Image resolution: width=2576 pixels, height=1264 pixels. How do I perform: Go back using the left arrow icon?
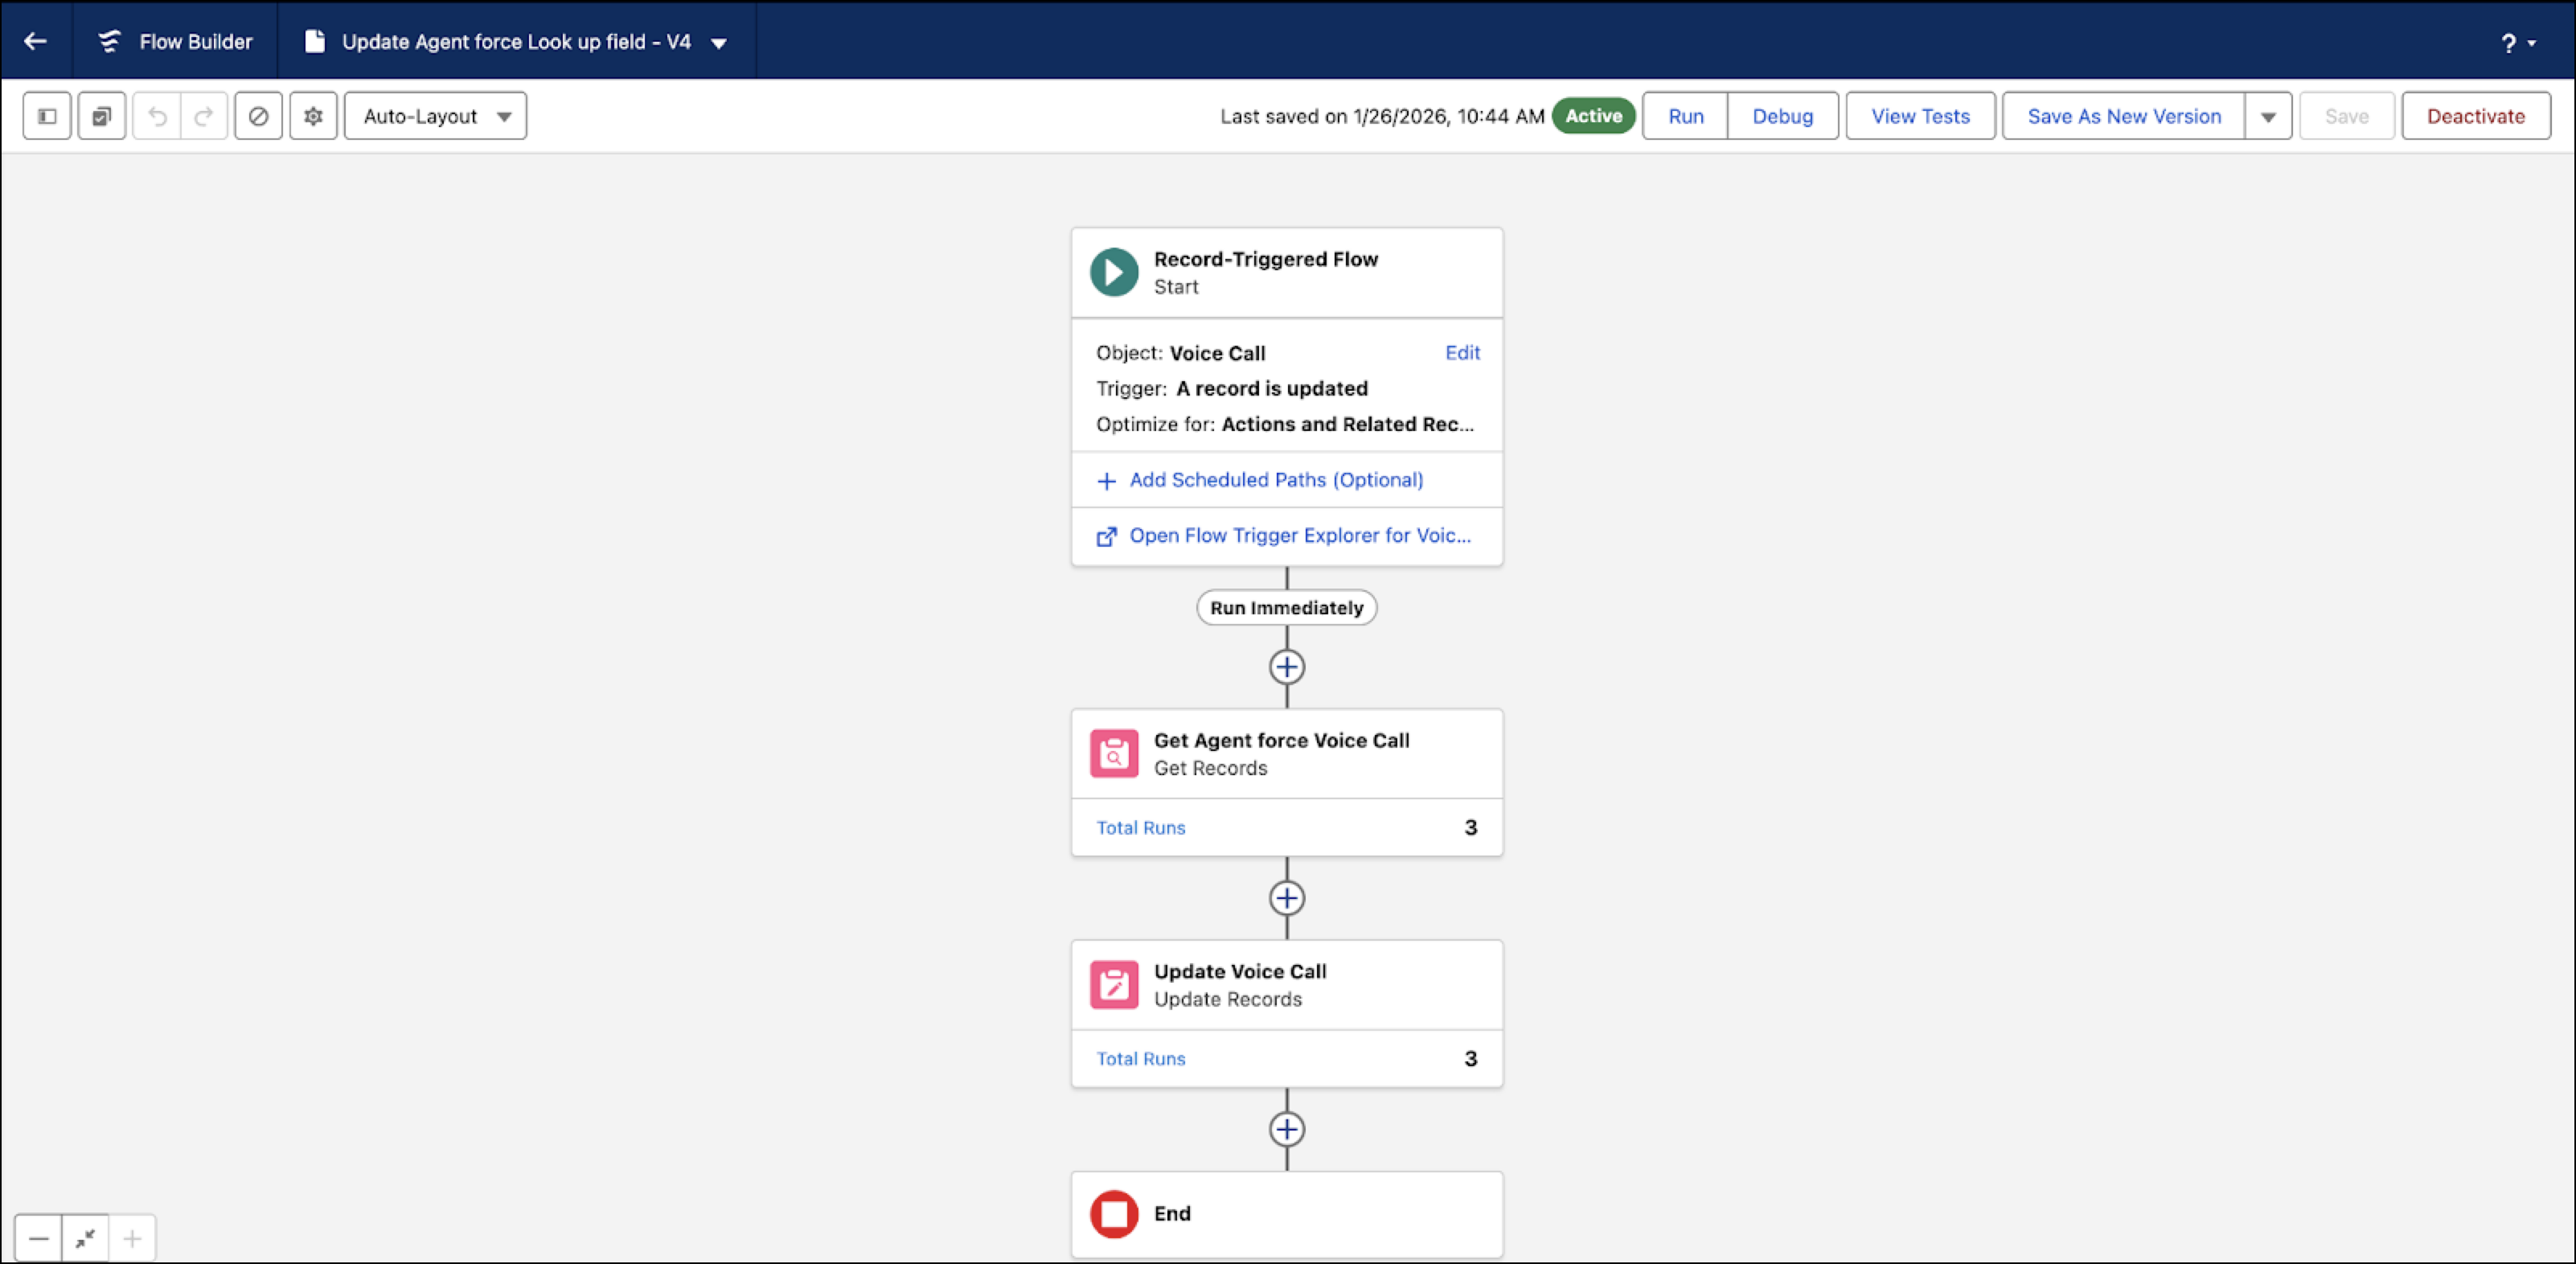point(36,41)
